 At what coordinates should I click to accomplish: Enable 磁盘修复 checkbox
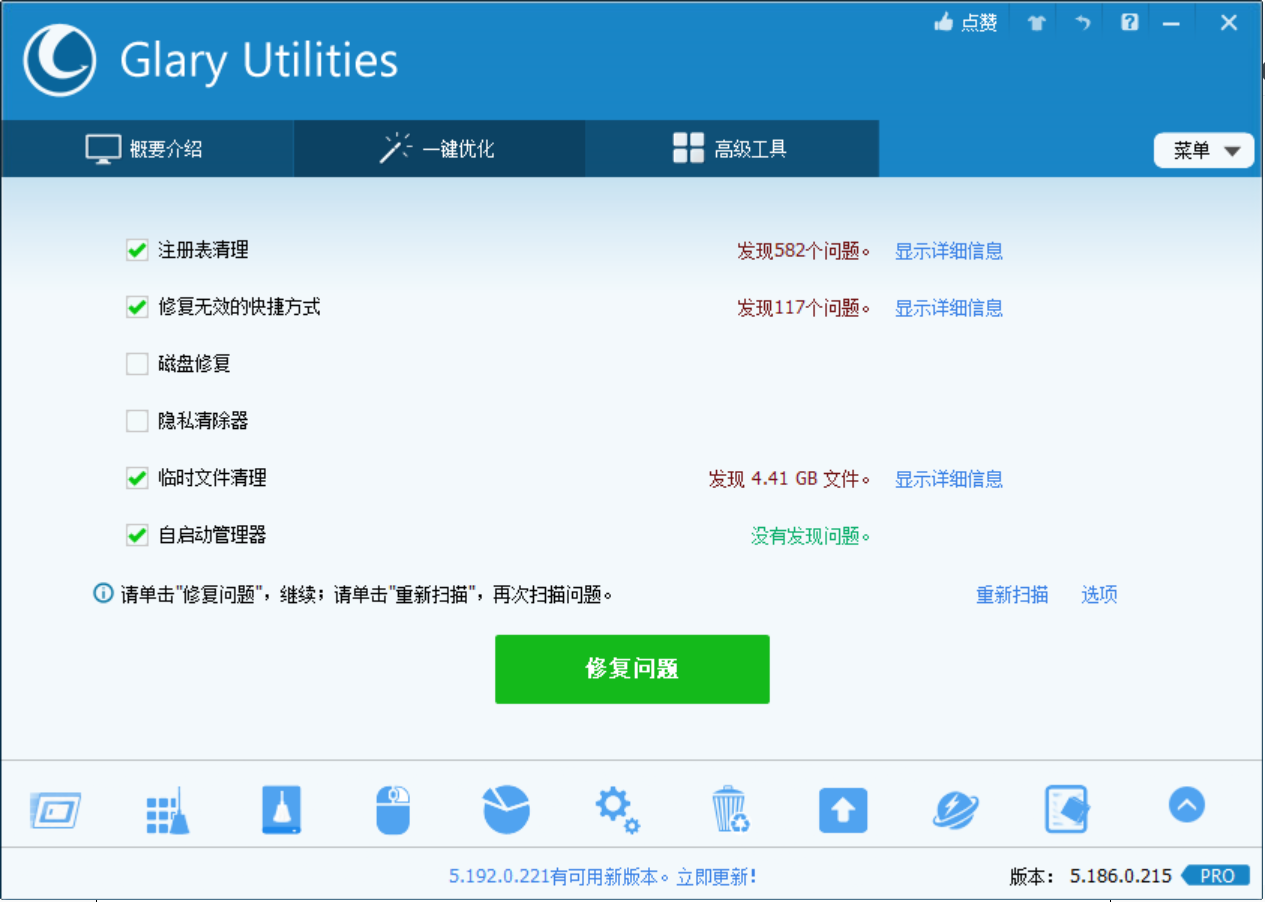[x=137, y=364]
